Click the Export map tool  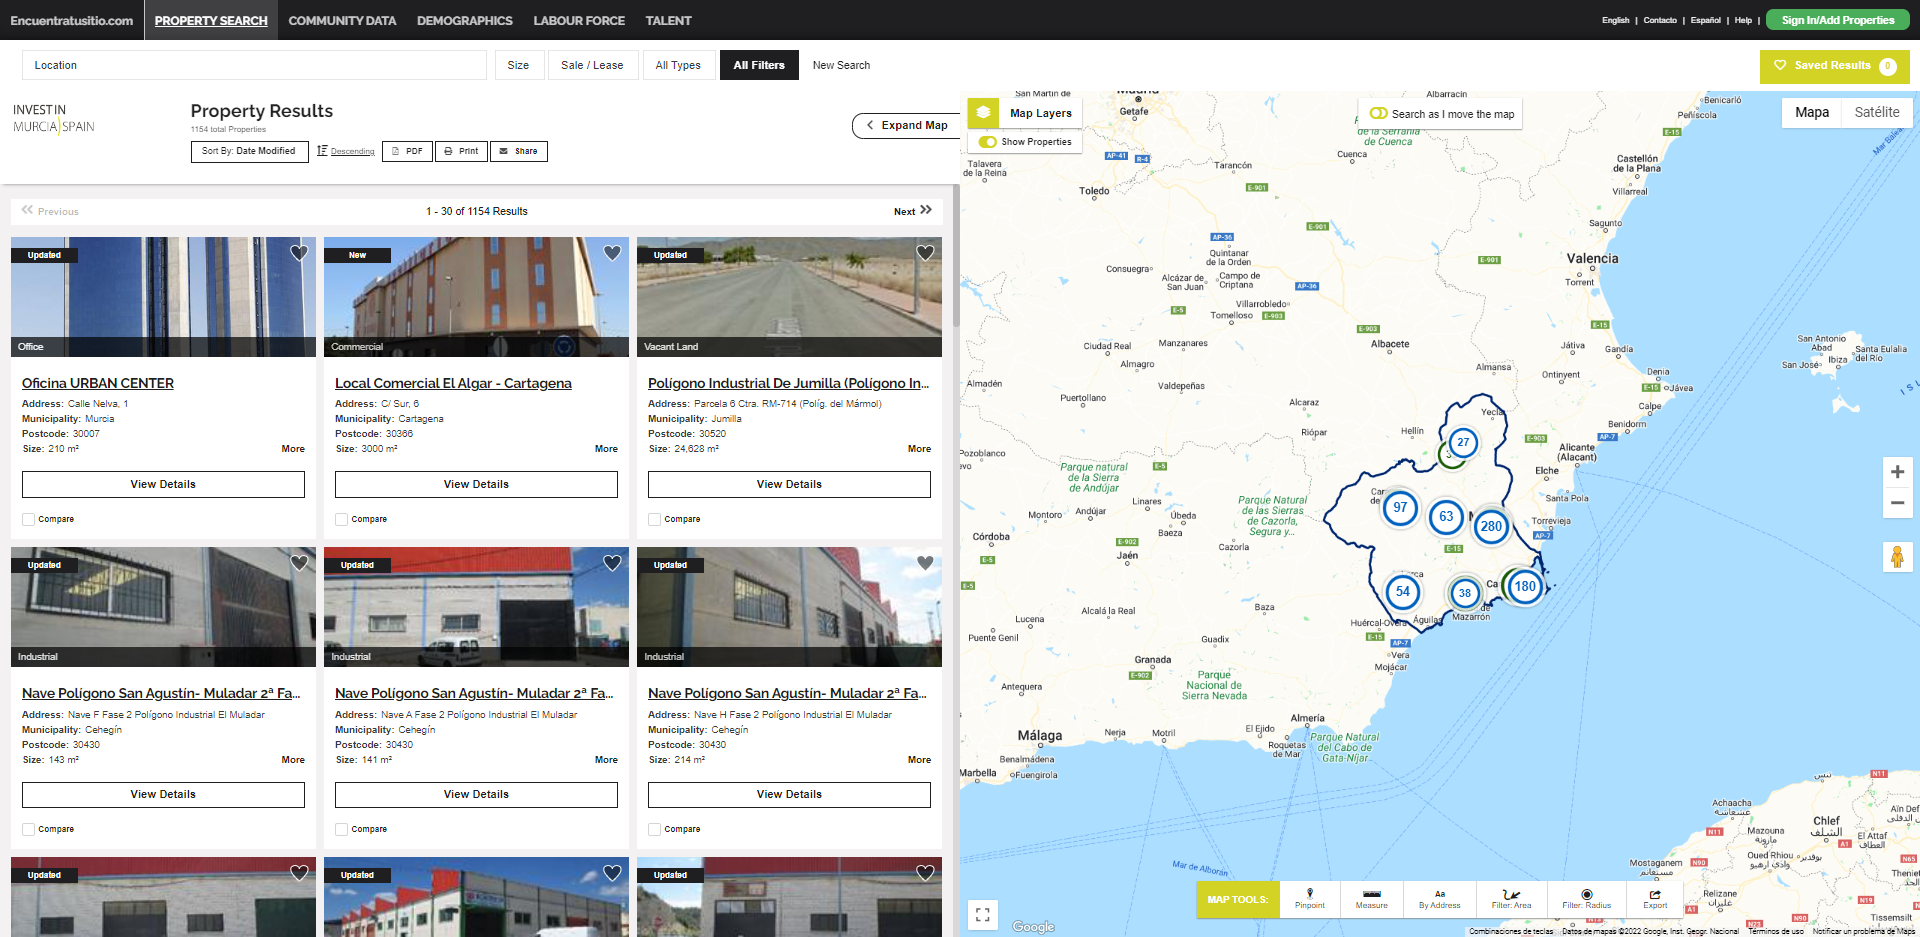1655,899
